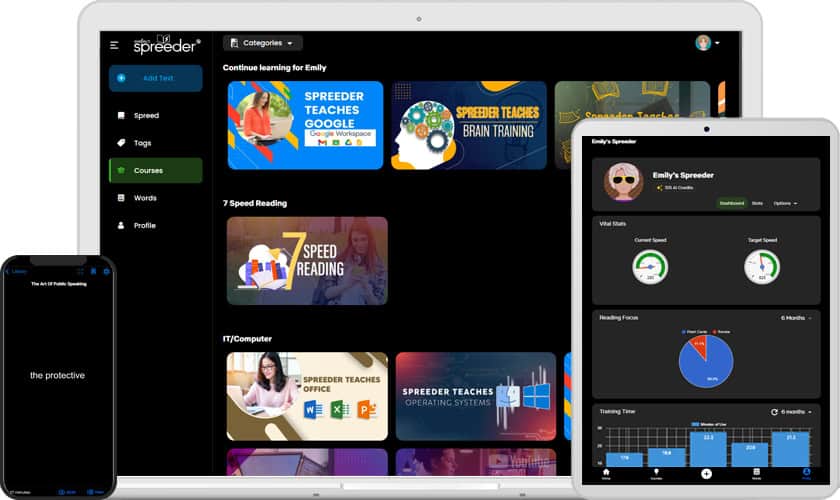Open the 7 Speed Reading course
840x500 pixels.
[x=307, y=261]
